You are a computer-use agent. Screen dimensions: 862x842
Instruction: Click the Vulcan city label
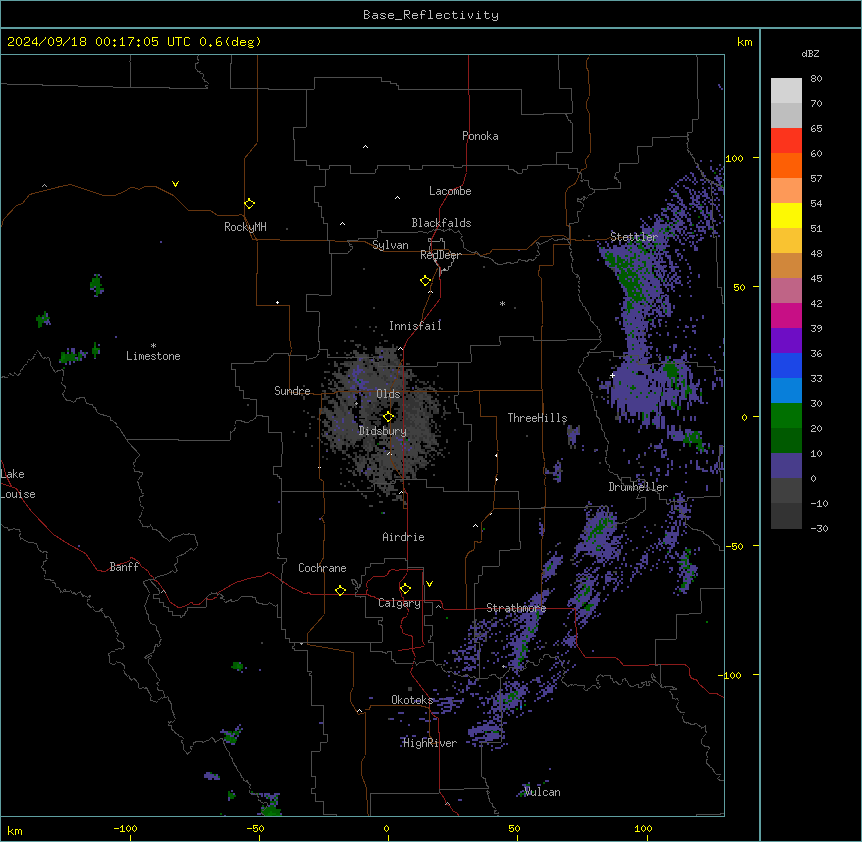click(x=542, y=792)
